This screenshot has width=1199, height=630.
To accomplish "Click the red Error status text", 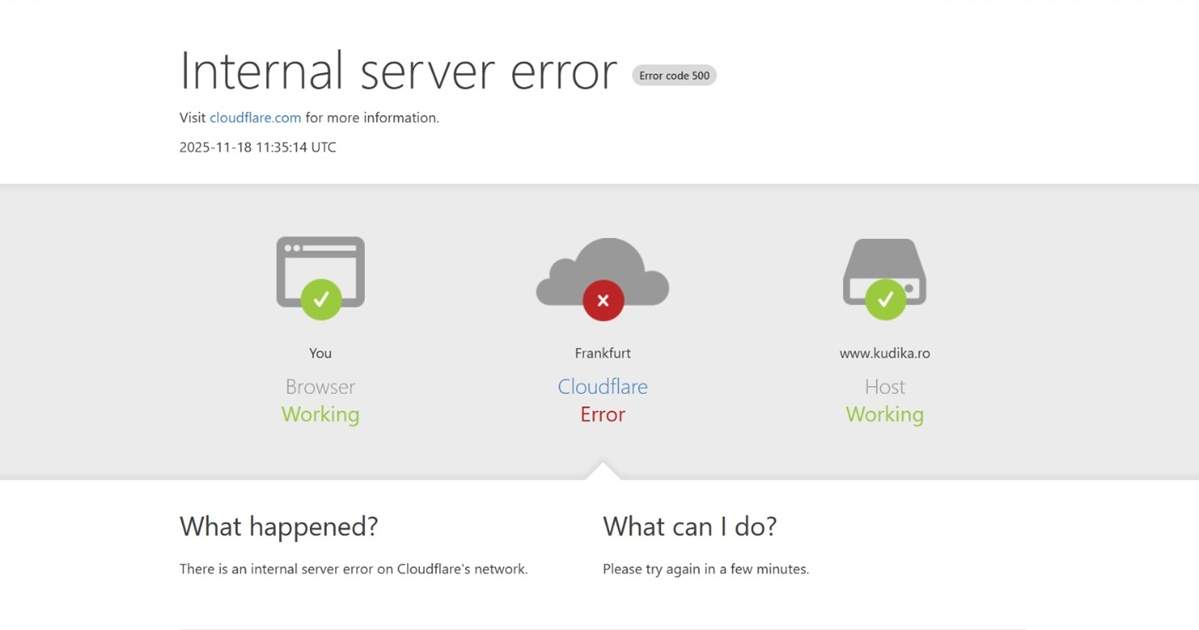I will 602,414.
